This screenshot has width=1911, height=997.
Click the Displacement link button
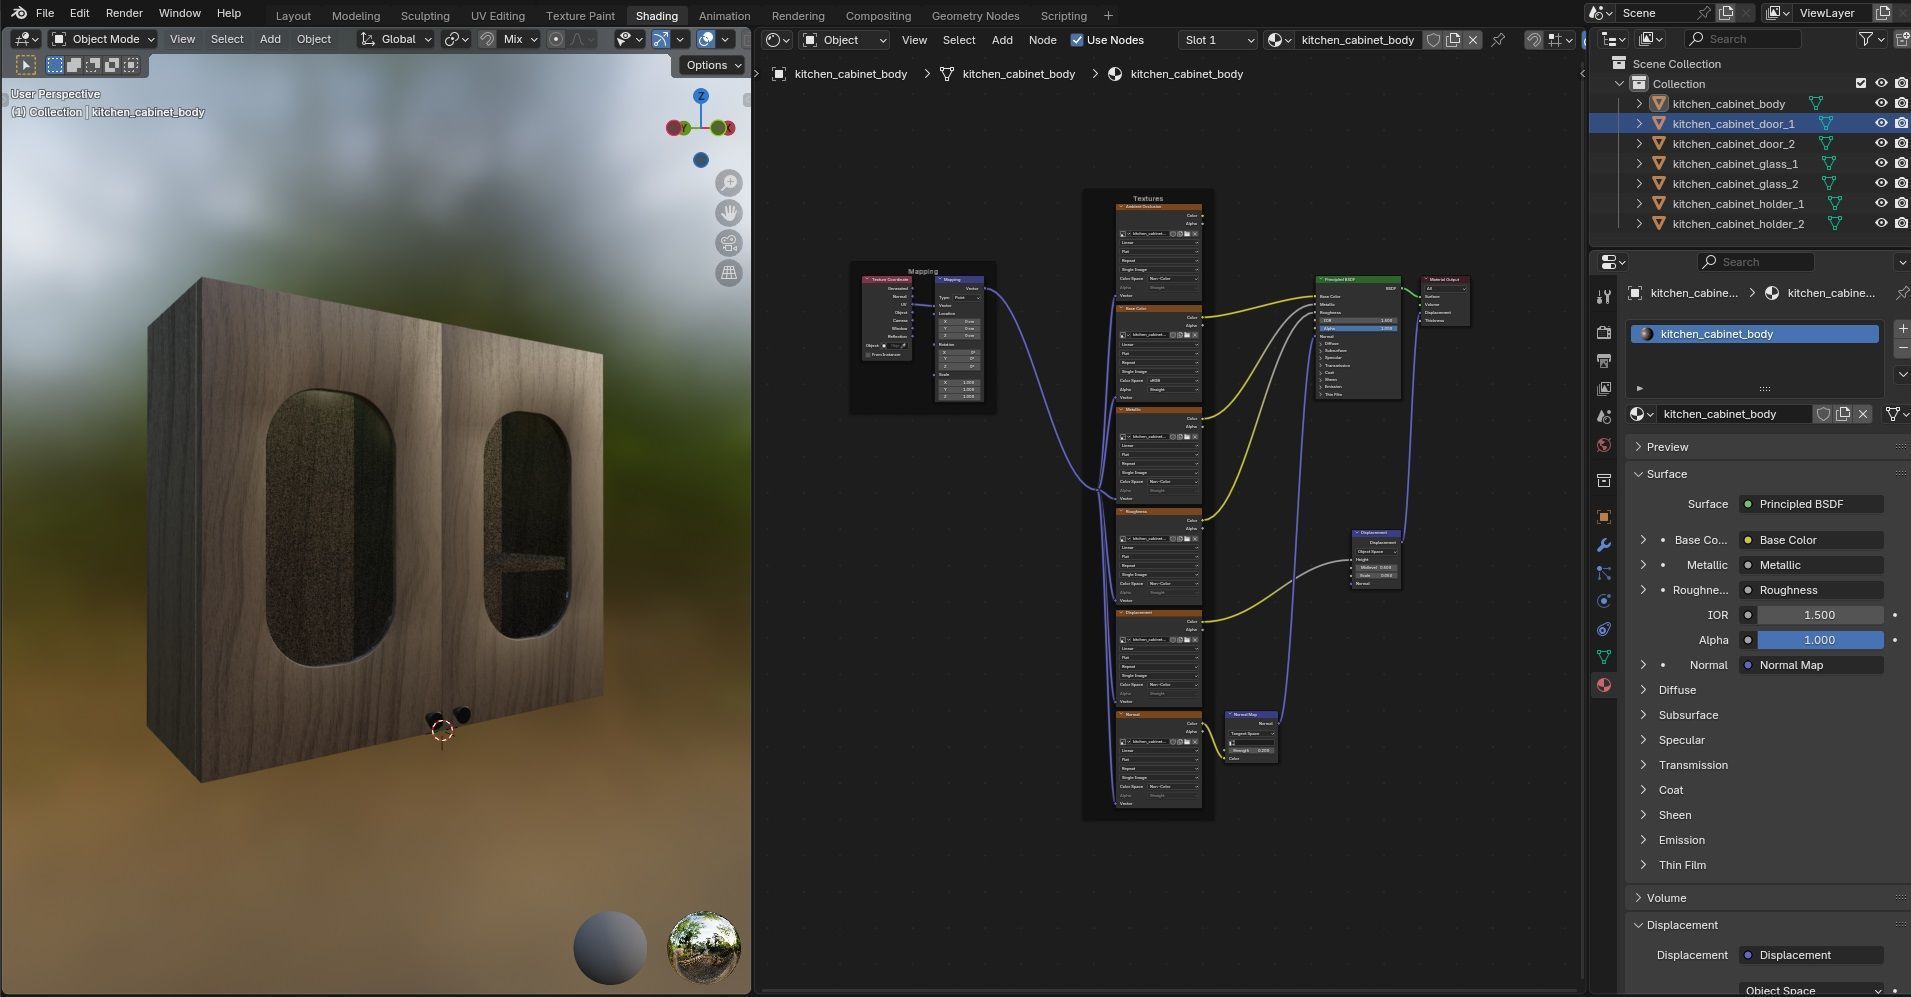point(1811,955)
